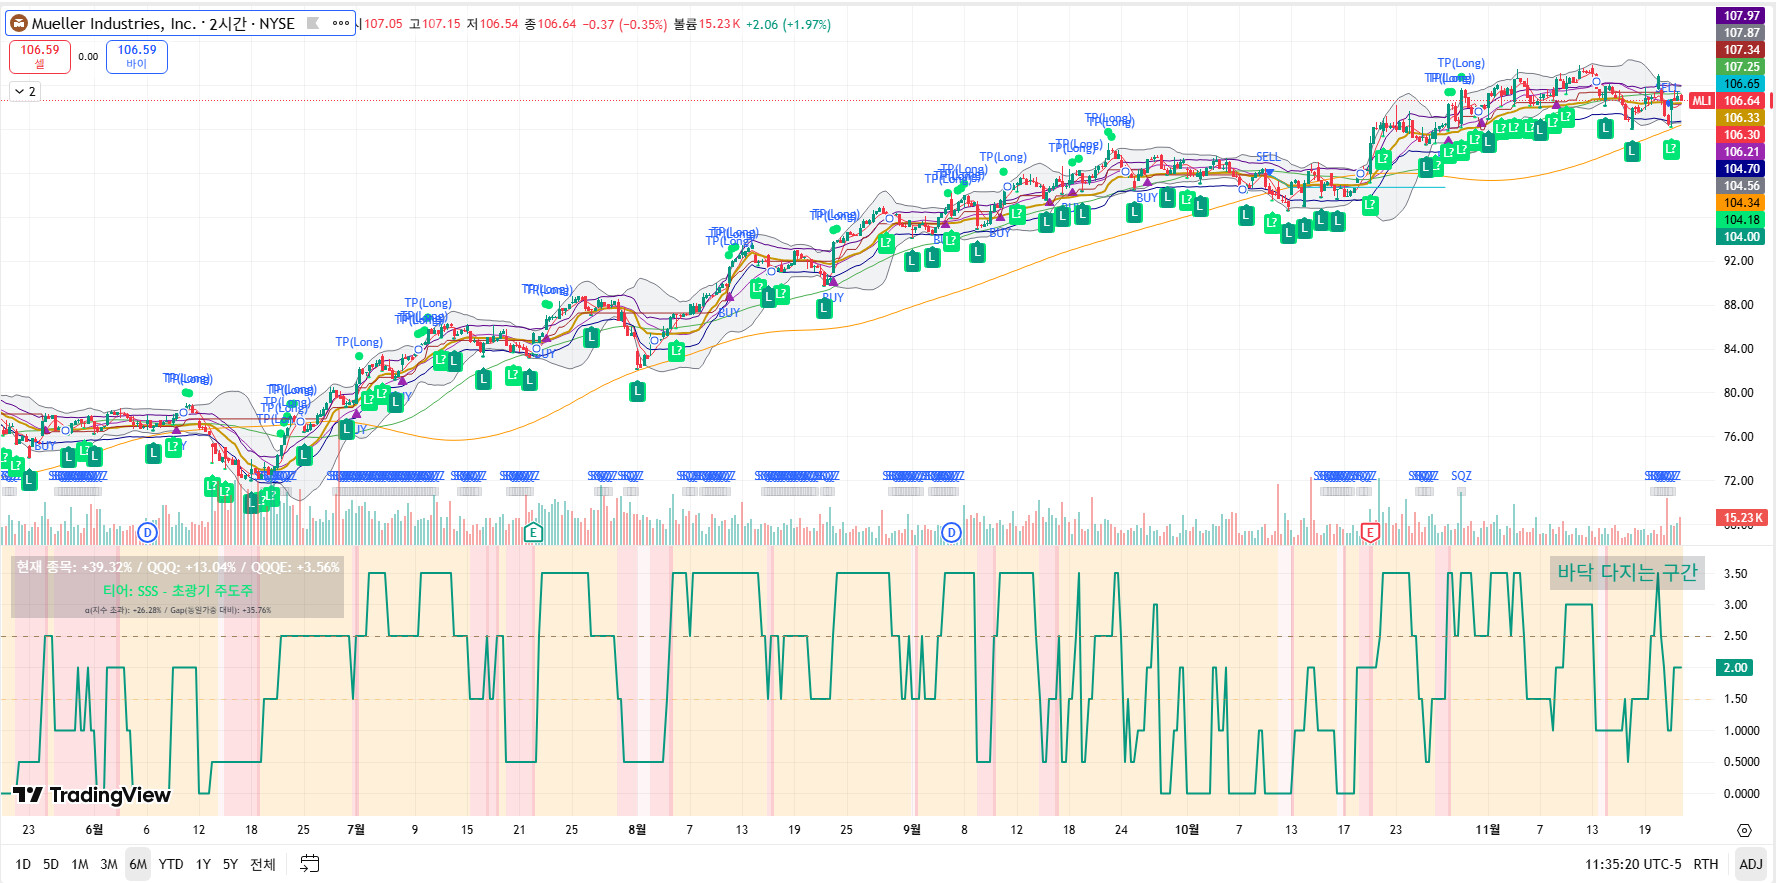
Task: Click the green earnings E marker
Action: (x=533, y=532)
